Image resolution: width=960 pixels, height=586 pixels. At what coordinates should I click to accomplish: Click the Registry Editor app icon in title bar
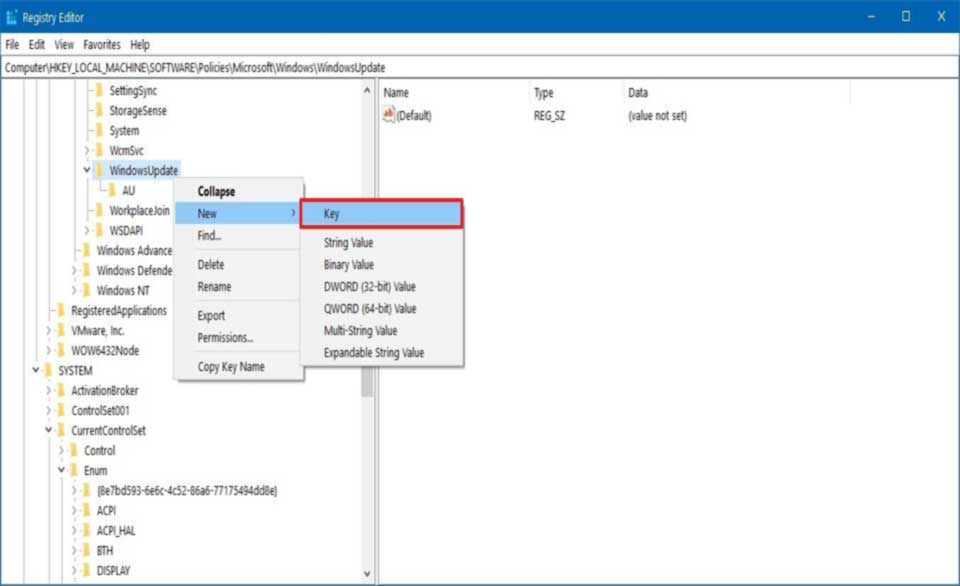(x=11, y=17)
